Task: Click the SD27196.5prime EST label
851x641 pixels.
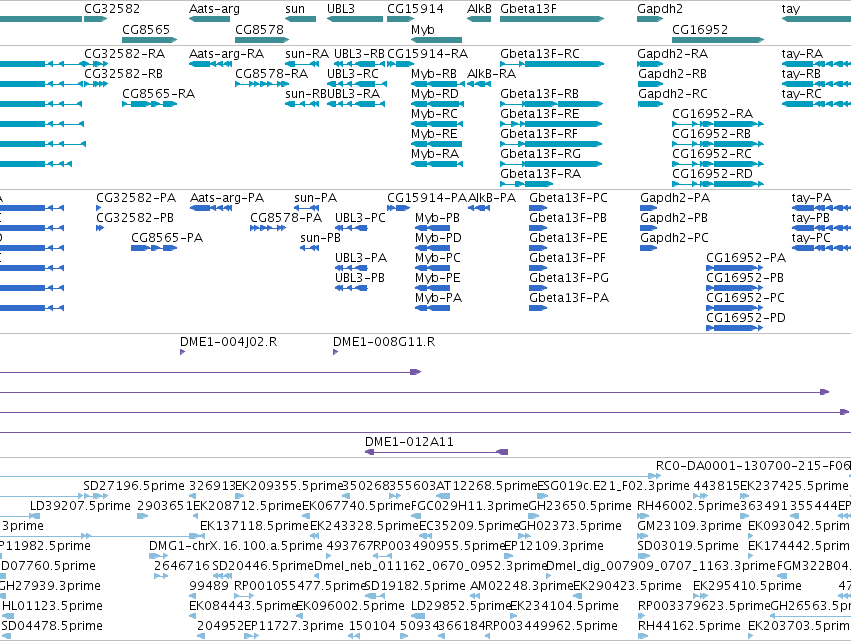Action: coord(134,485)
